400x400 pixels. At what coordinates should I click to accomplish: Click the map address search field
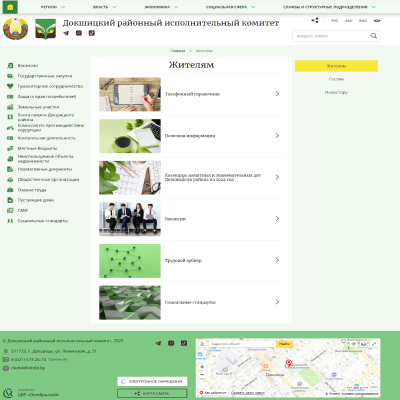click(x=242, y=344)
